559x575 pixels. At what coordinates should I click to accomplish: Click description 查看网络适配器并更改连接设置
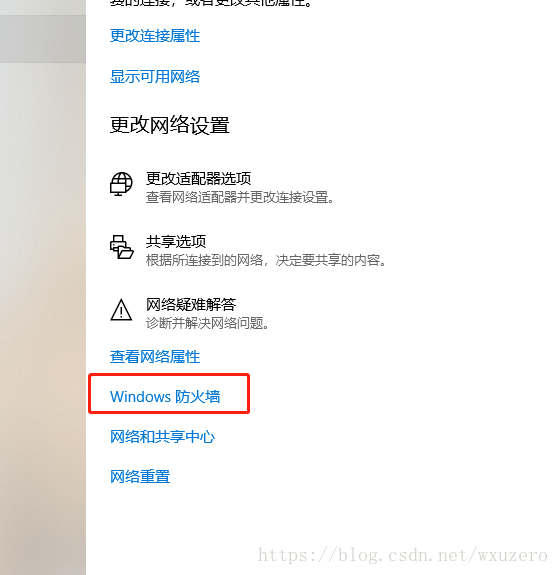click(240, 197)
